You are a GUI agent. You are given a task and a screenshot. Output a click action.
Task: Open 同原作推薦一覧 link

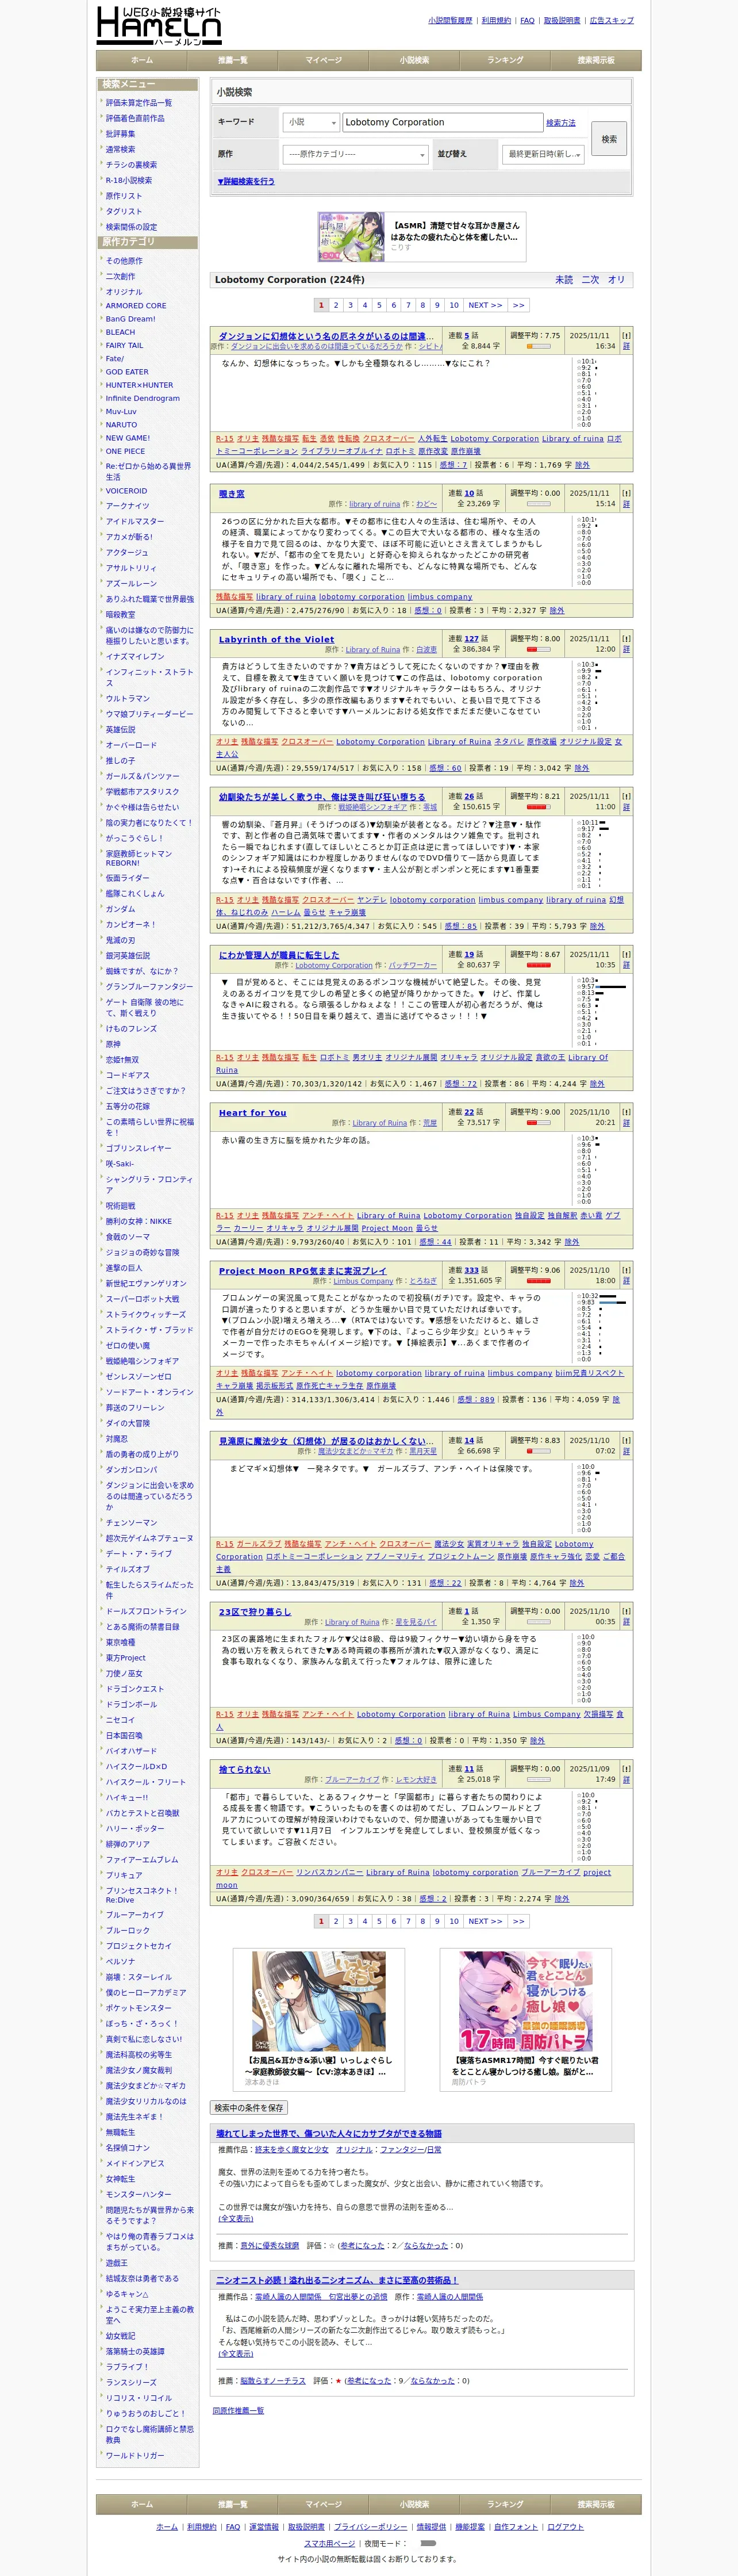tap(238, 2410)
